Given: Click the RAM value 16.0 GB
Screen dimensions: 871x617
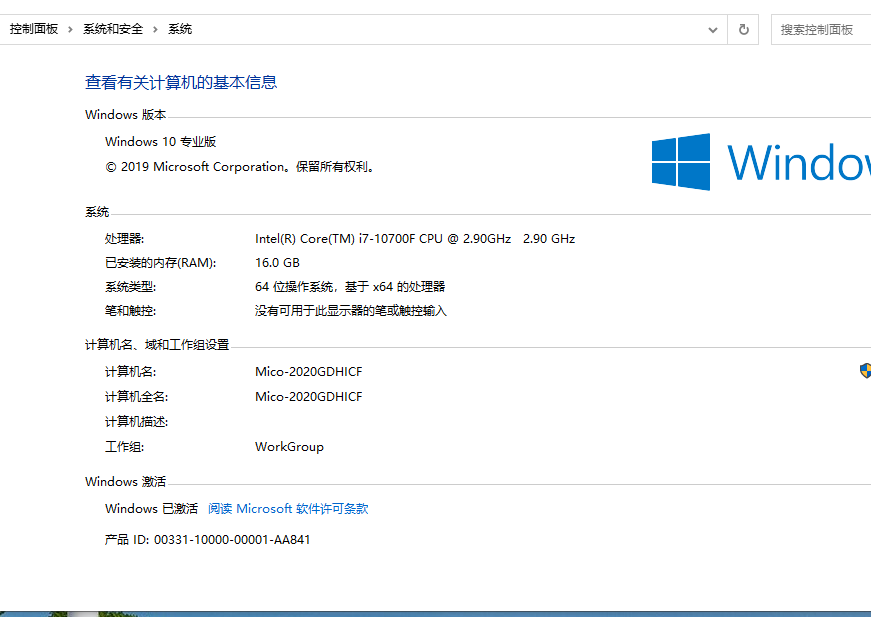Looking at the screenshot, I should (277, 263).
